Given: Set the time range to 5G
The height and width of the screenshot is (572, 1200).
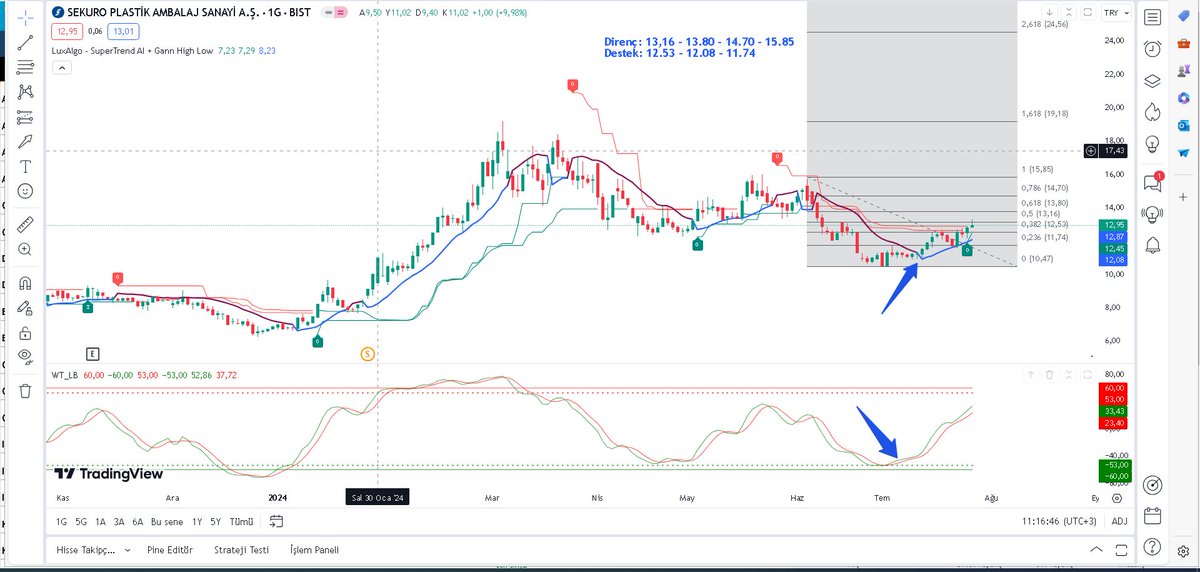Looking at the screenshot, I should click(x=81, y=521).
